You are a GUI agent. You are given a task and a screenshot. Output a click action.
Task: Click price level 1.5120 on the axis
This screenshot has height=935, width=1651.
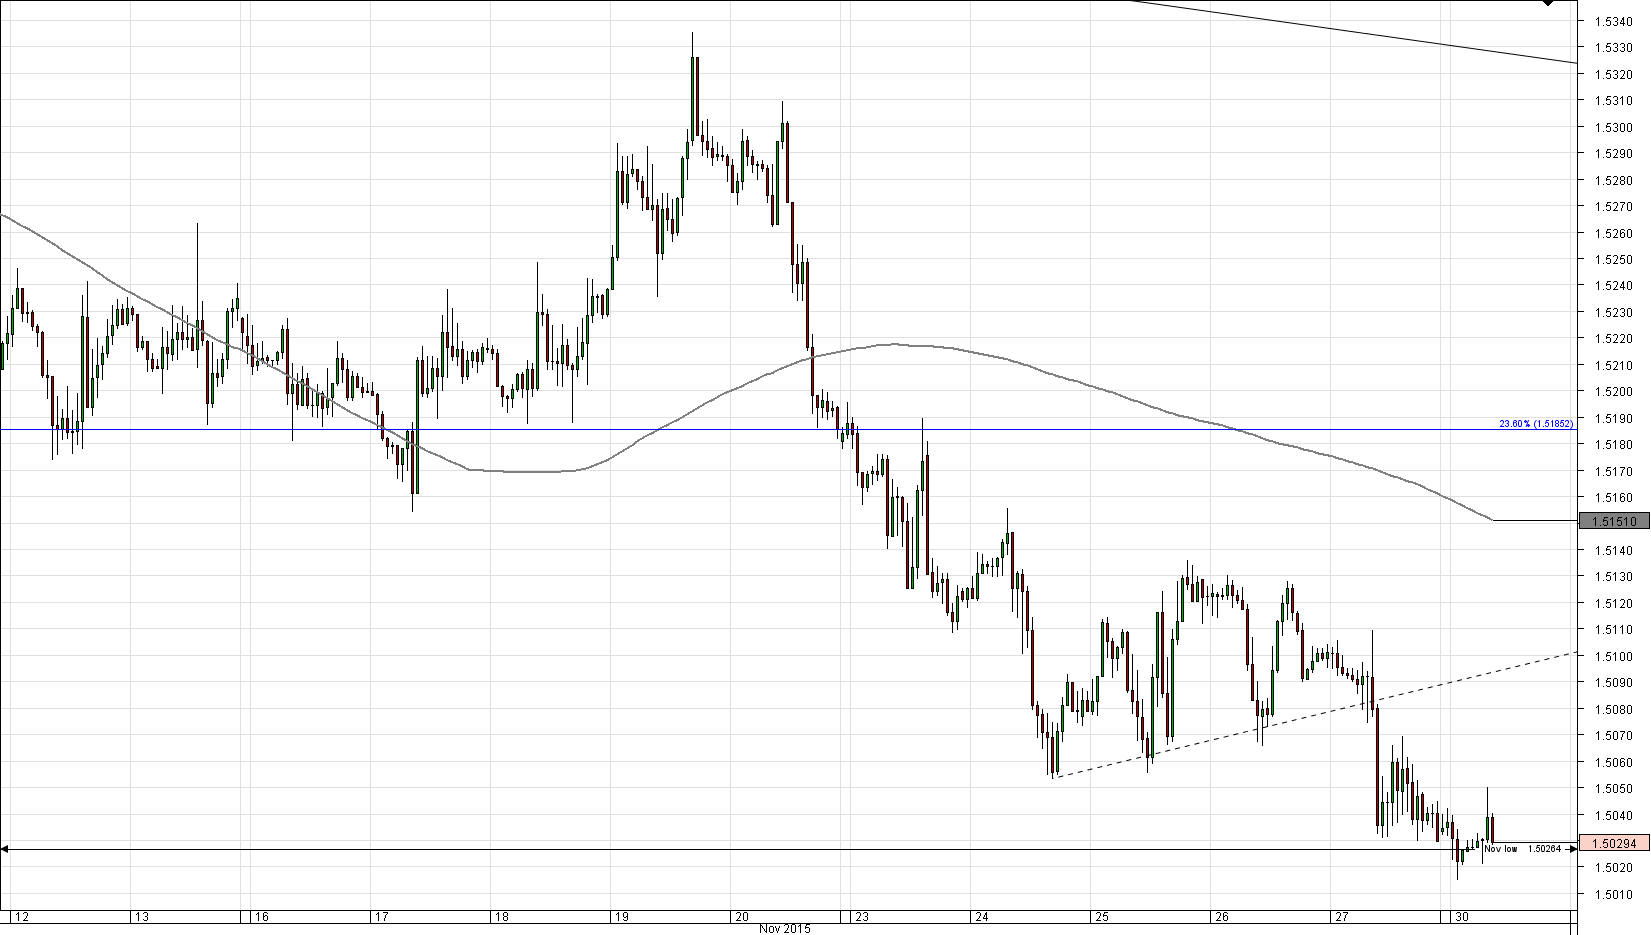click(1615, 604)
